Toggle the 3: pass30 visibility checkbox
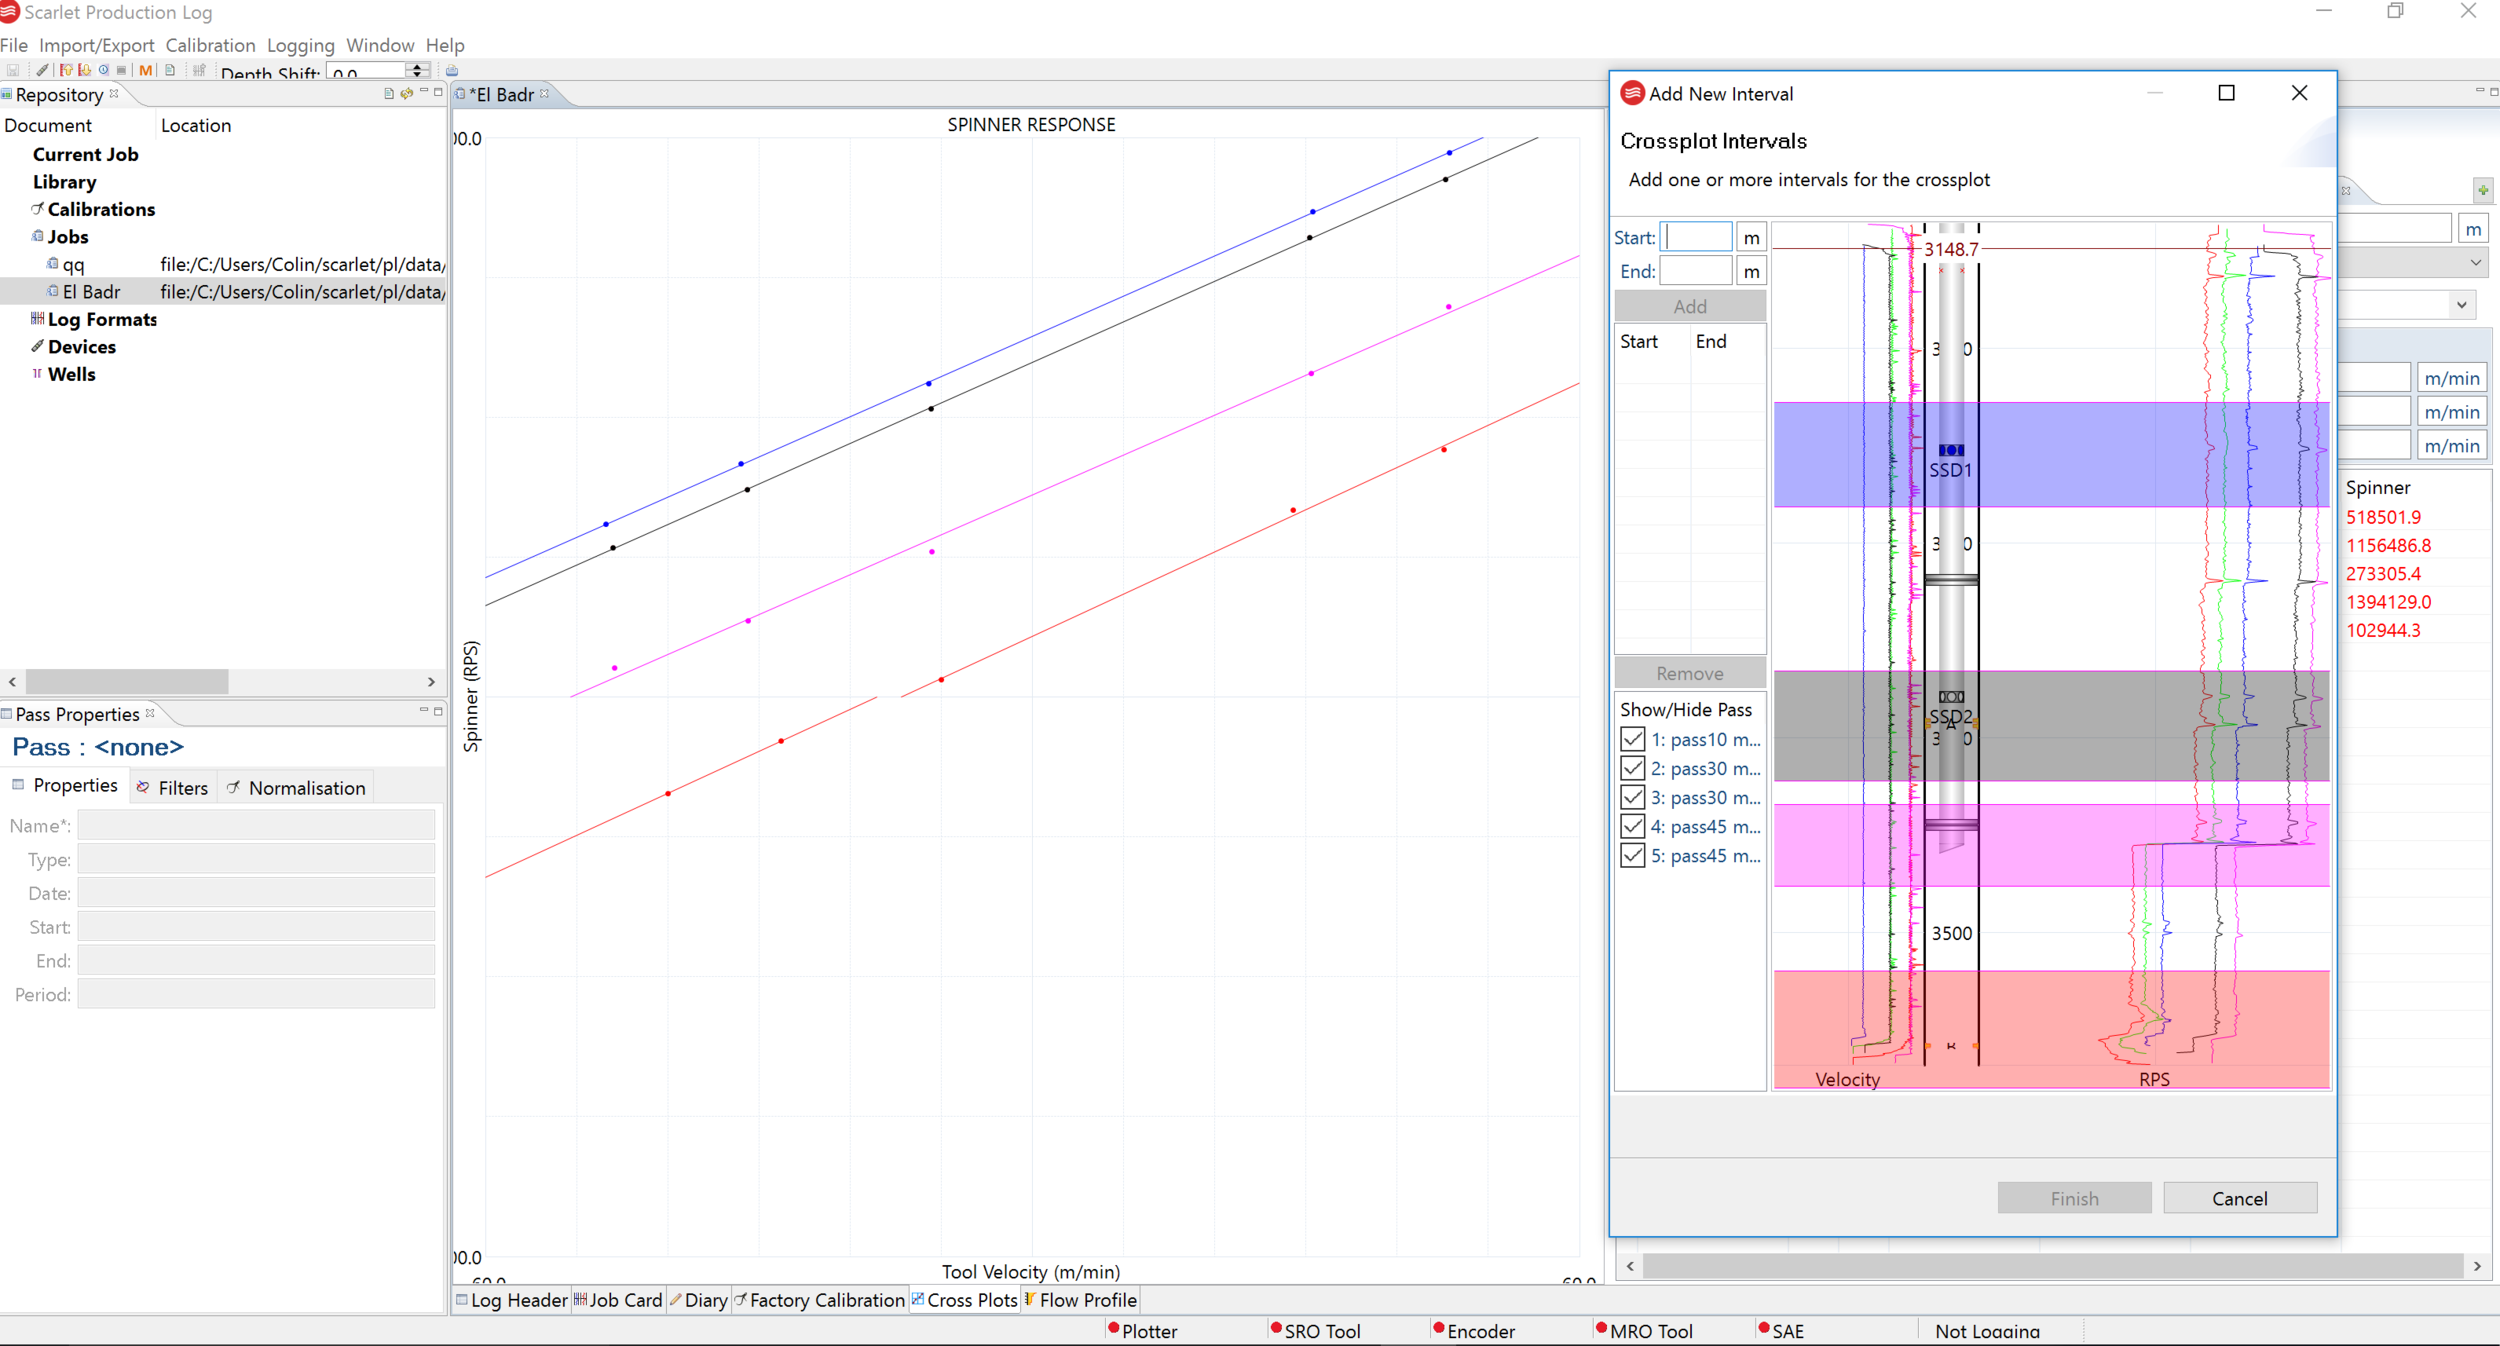Image resolution: width=2500 pixels, height=1346 pixels. (x=1632, y=797)
